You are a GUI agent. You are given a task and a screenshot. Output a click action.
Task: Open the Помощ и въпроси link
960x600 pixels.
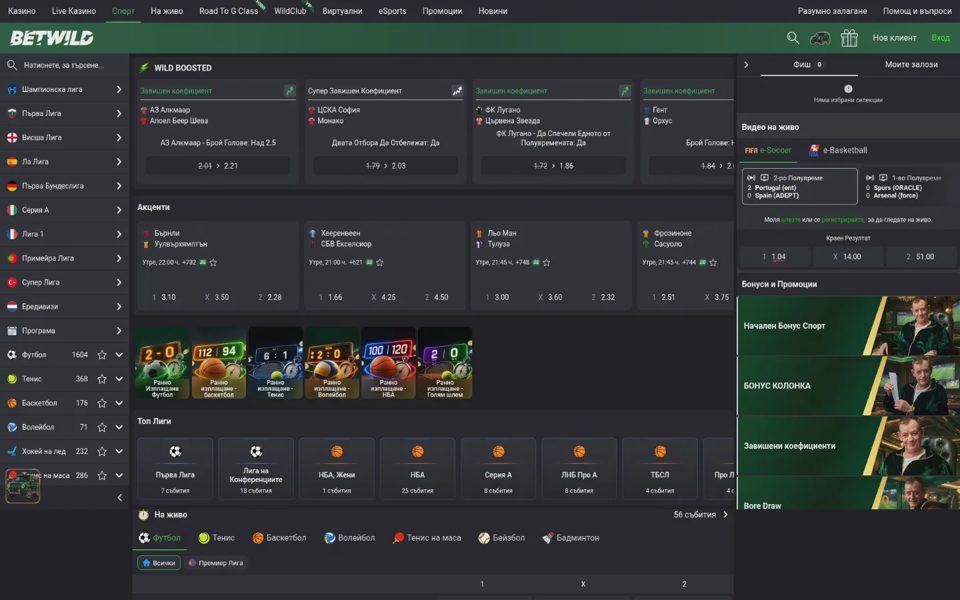coord(917,11)
